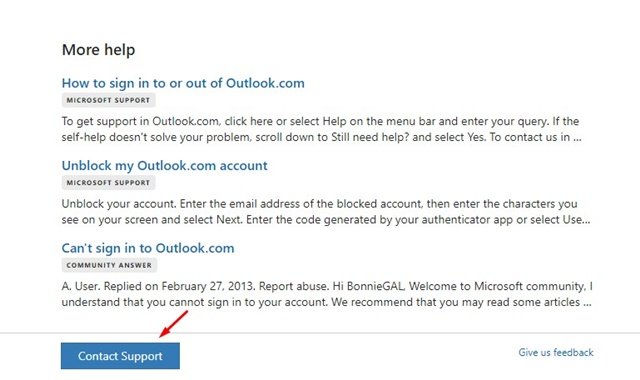Select Microsoft Support badge under sign-in article
Screen dimensions: 640x380
click(x=108, y=100)
